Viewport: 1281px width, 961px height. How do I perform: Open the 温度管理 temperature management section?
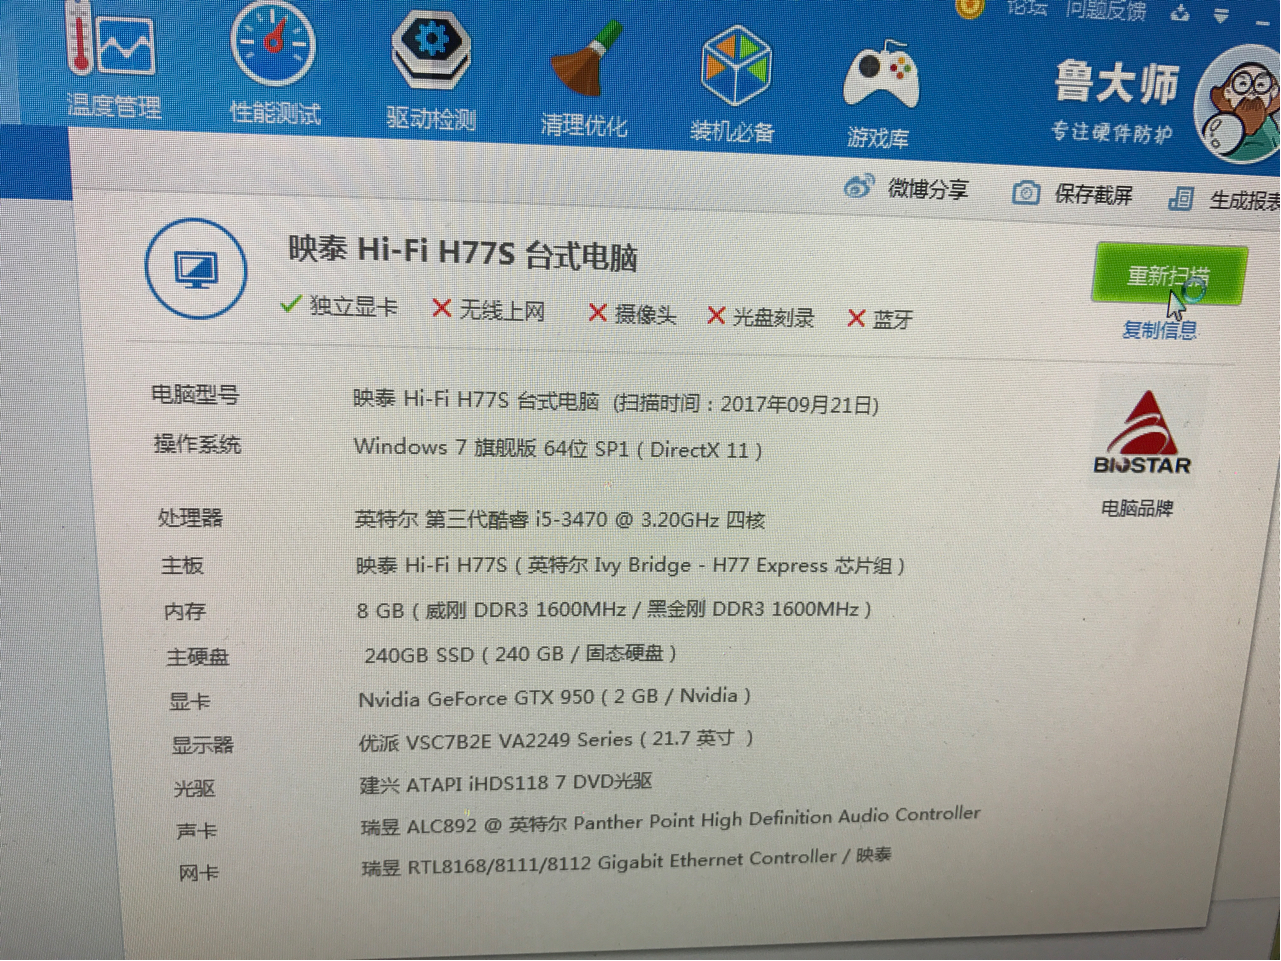[112, 60]
